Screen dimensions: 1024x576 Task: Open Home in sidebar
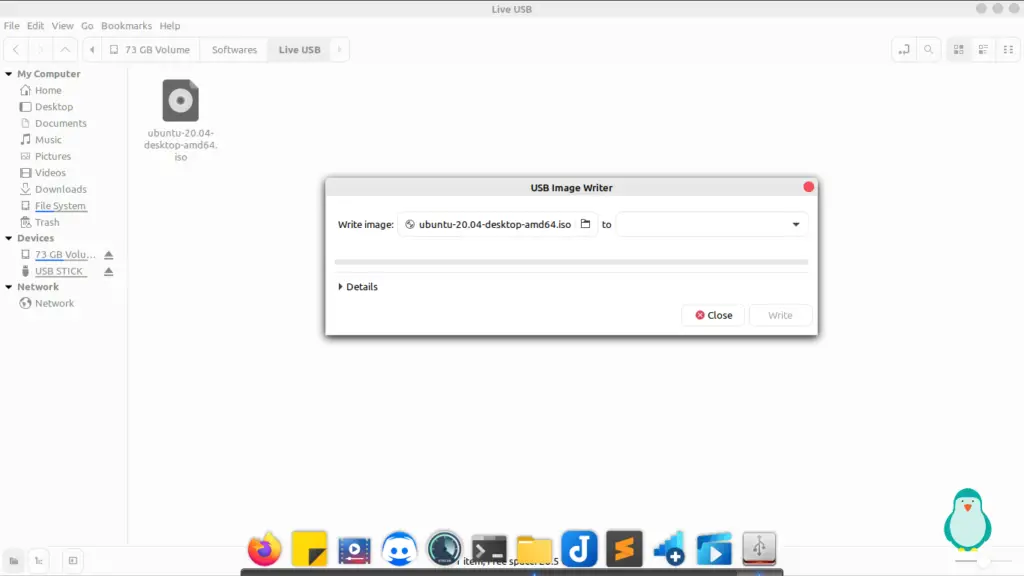pyautogui.click(x=48, y=90)
